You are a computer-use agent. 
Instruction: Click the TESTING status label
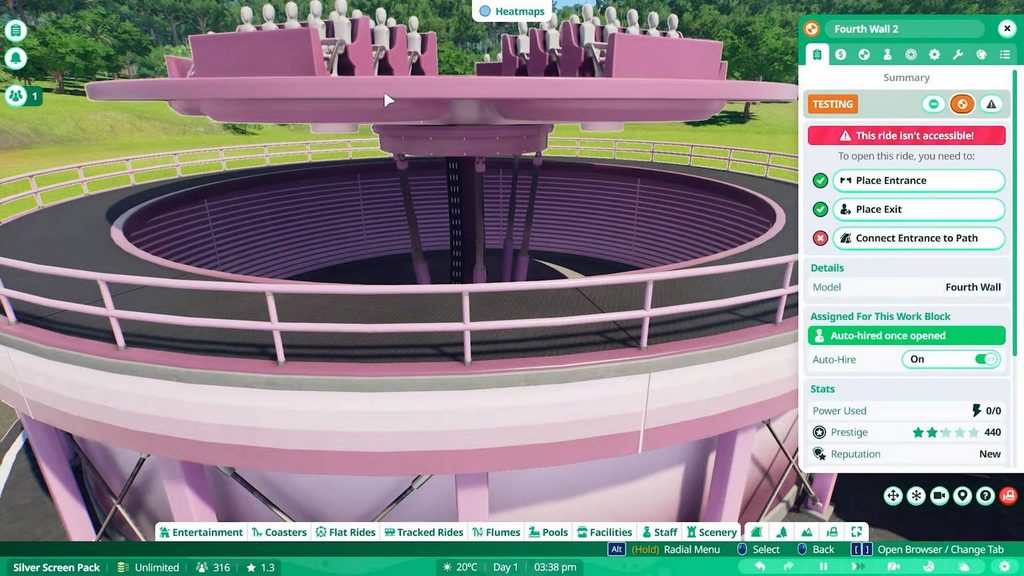click(833, 104)
